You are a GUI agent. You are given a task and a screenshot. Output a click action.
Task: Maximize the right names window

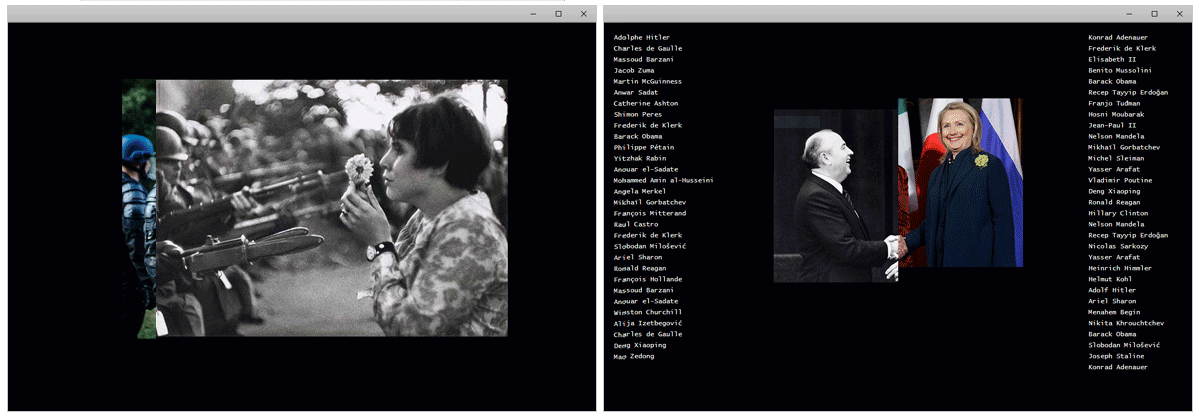click(1154, 13)
